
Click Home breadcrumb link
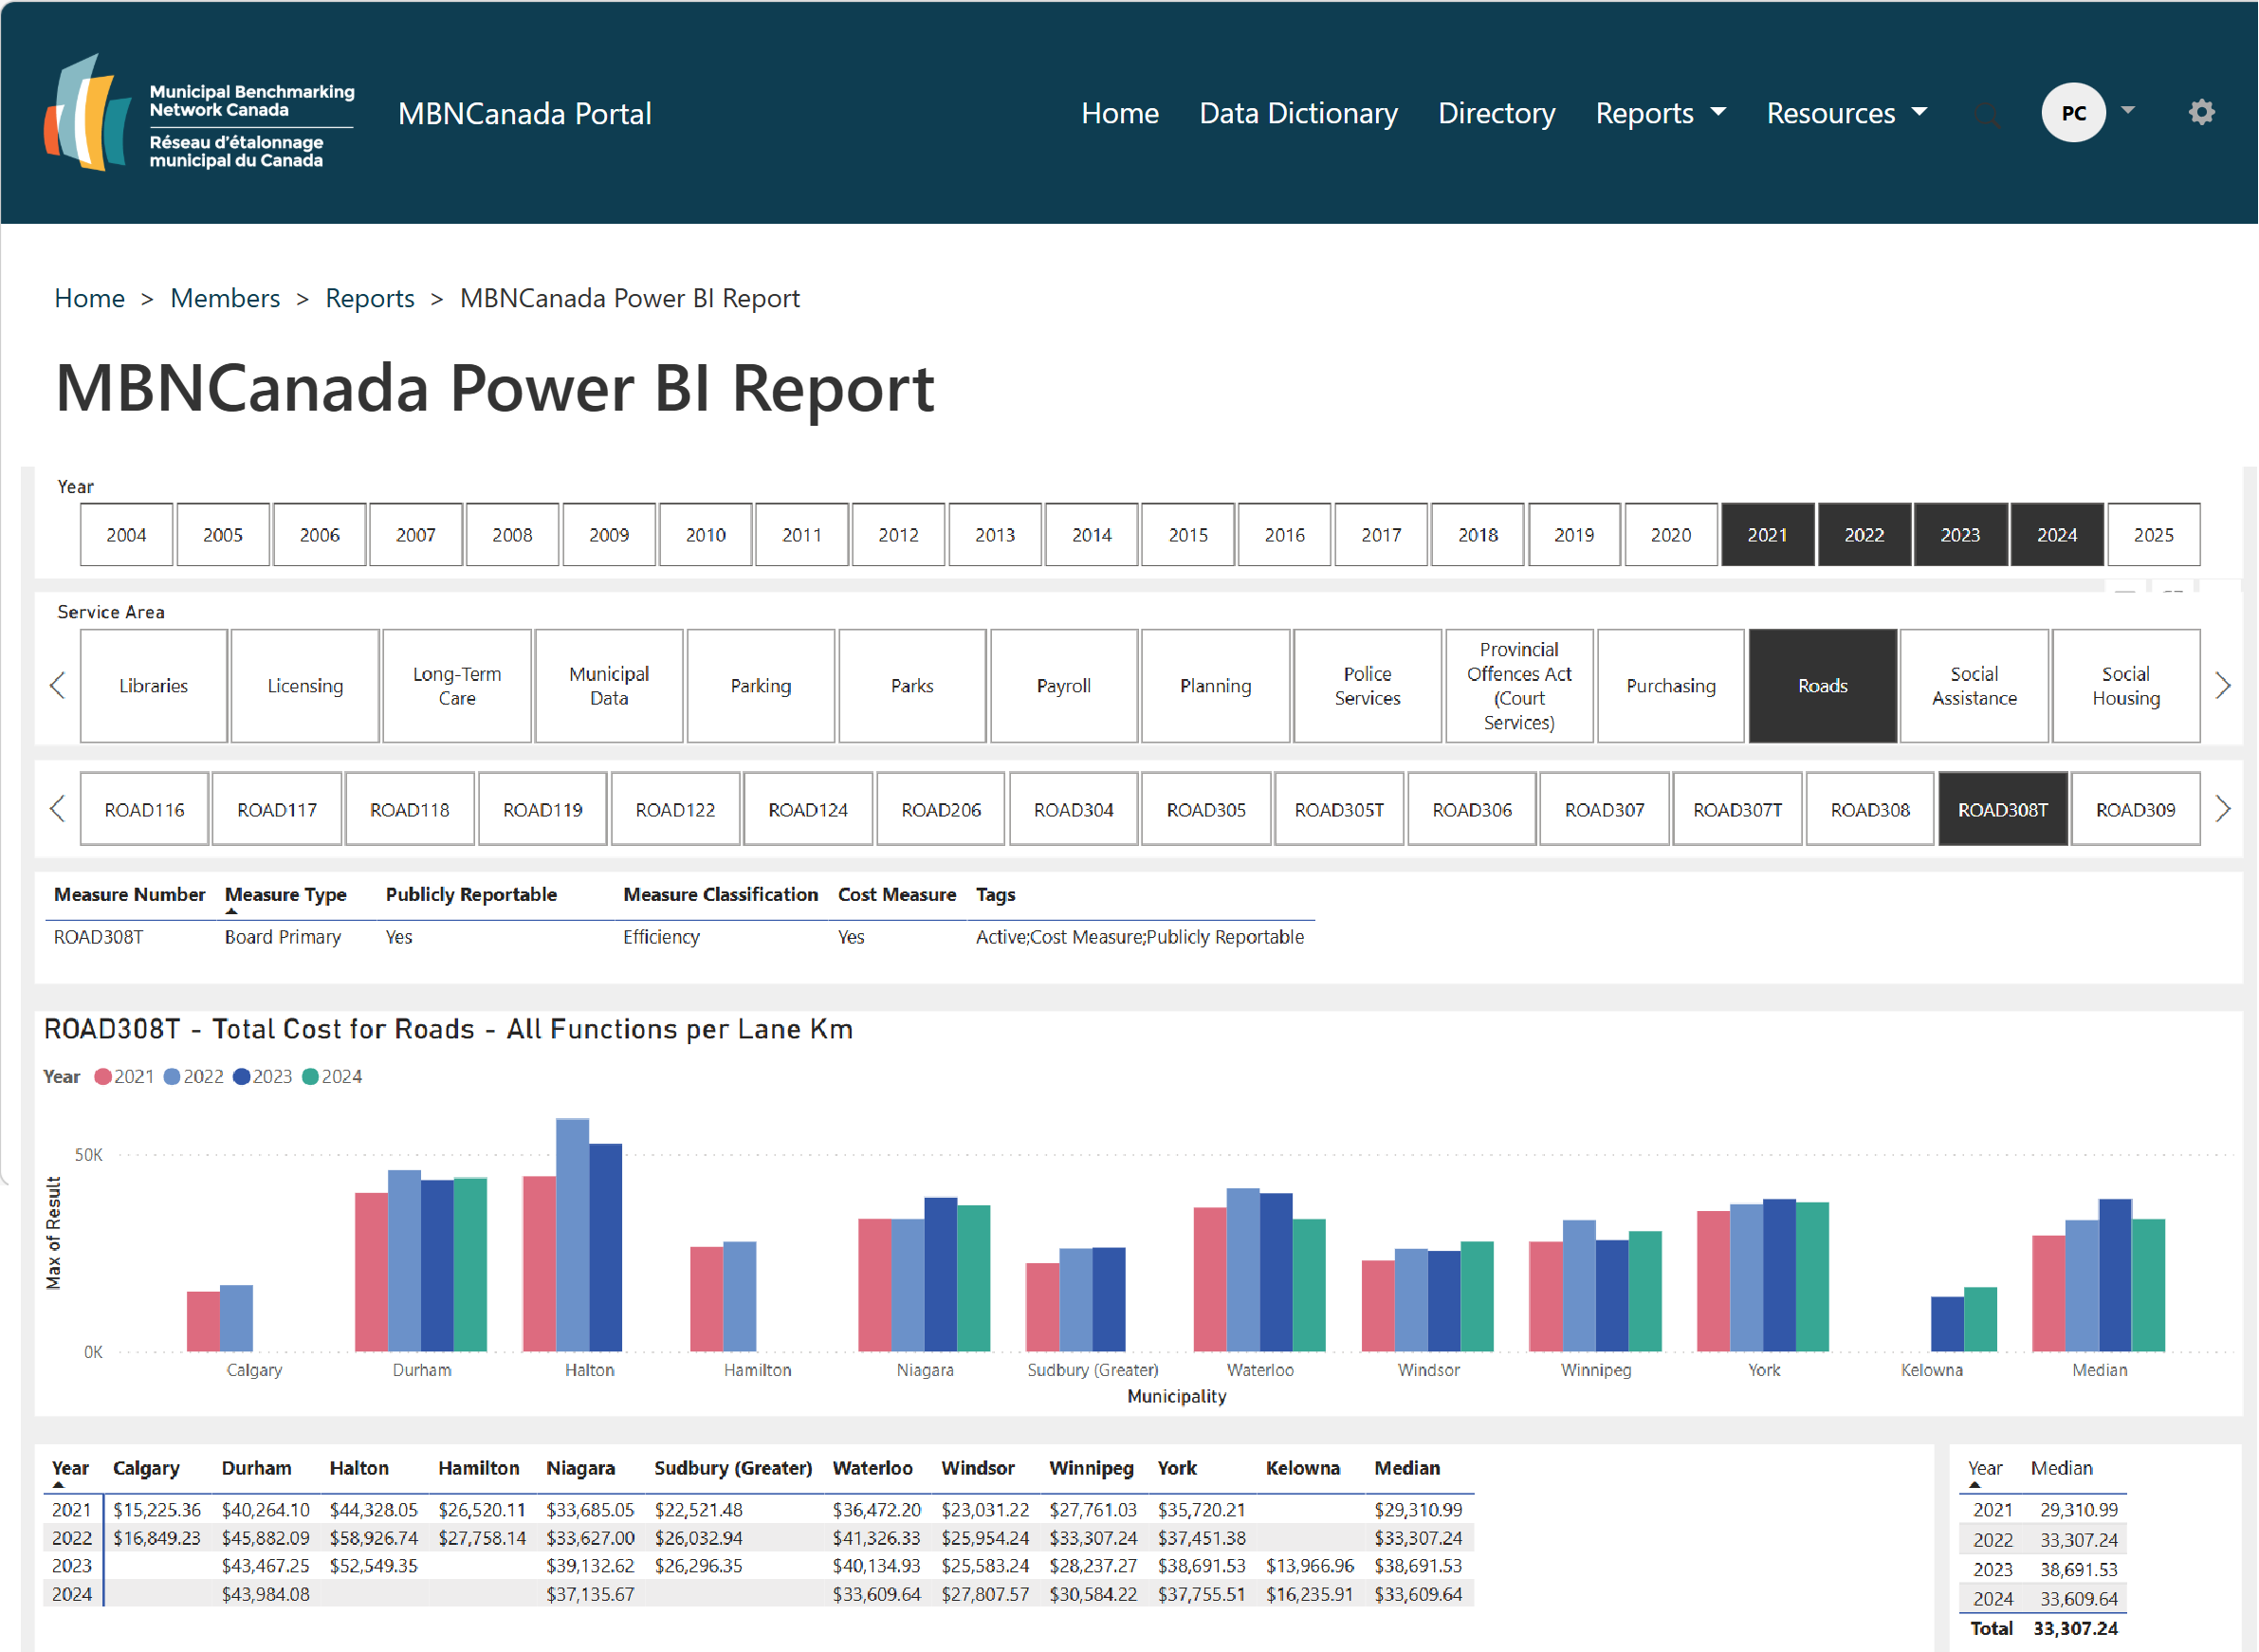(x=90, y=298)
